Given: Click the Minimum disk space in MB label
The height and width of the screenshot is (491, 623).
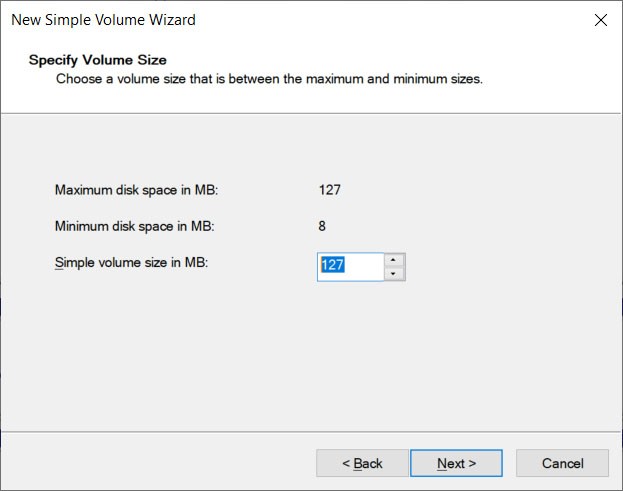Looking at the screenshot, I should click(134, 226).
